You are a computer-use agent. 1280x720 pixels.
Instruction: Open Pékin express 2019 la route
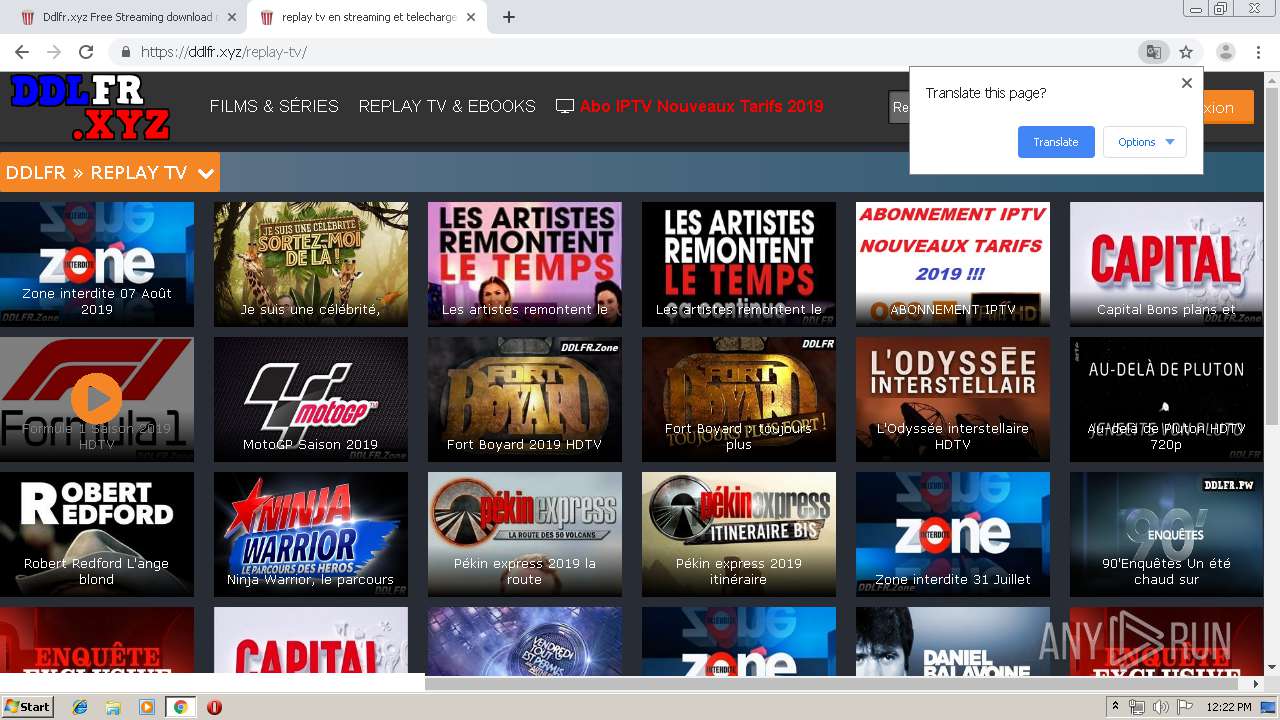point(525,534)
